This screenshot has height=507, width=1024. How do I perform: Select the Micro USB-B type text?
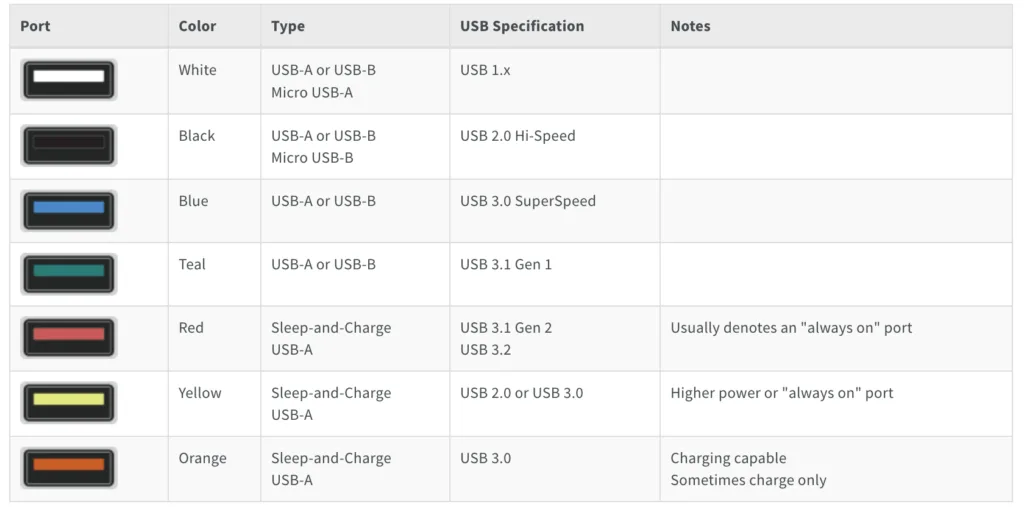[x=312, y=157]
